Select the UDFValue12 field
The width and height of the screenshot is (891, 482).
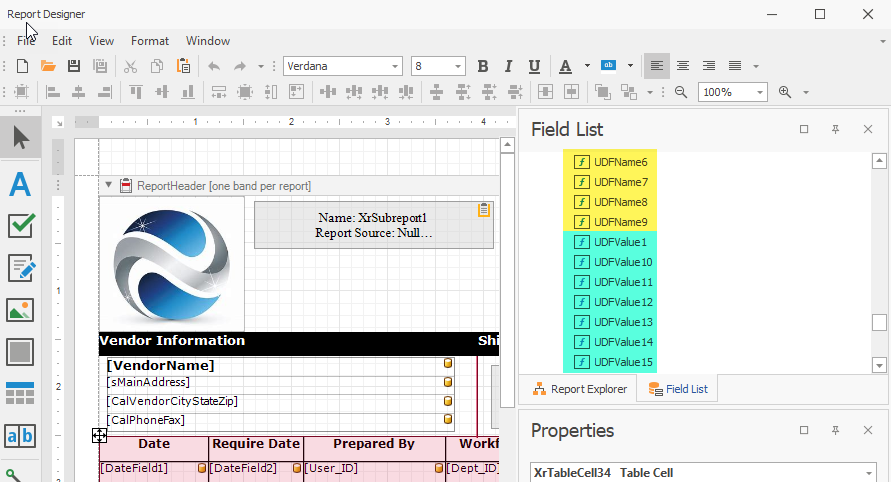(622, 302)
